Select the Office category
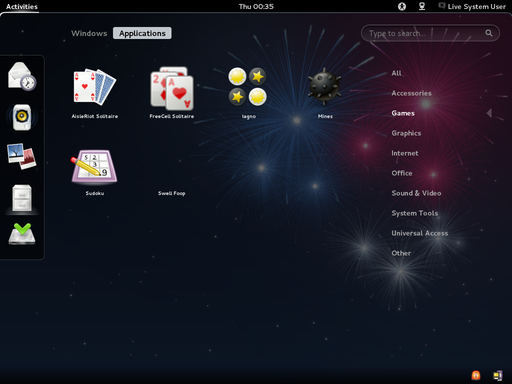Image resolution: width=512 pixels, height=384 pixels. pos(402,173)
